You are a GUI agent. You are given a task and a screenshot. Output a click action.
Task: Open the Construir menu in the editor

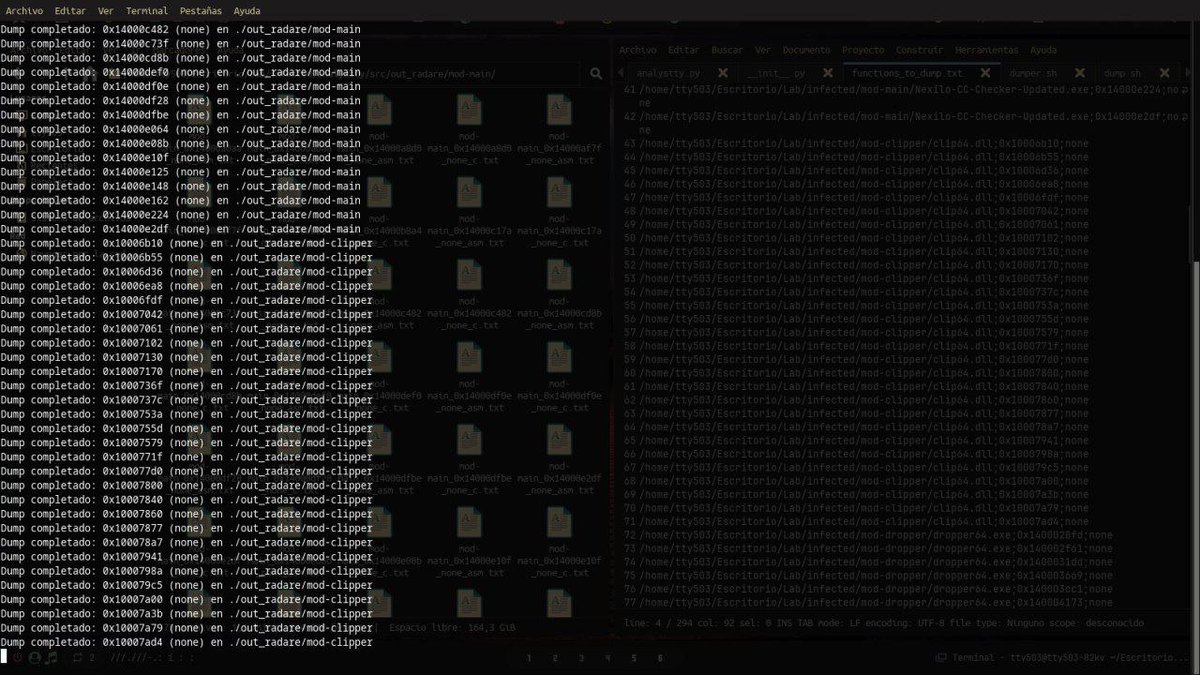coord(918,49)
